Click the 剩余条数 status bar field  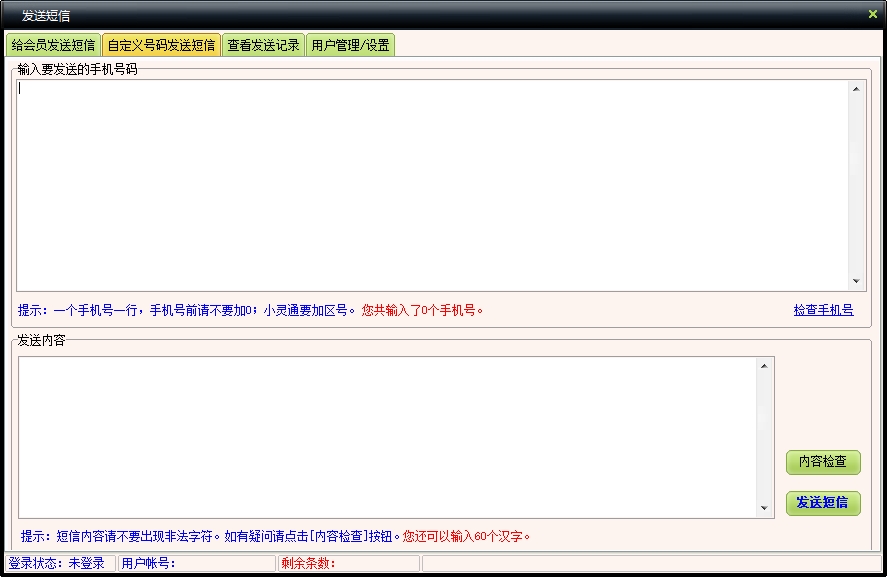[x=347, y=563]
